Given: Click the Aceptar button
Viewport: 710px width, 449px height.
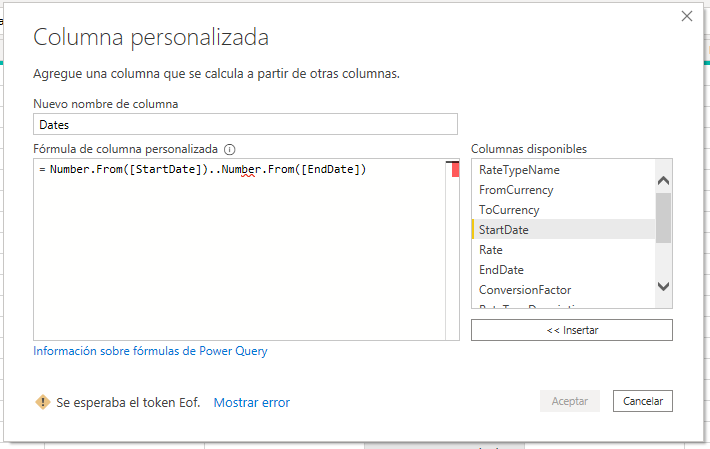Looking at the screenshot, I should click(570, 401).
